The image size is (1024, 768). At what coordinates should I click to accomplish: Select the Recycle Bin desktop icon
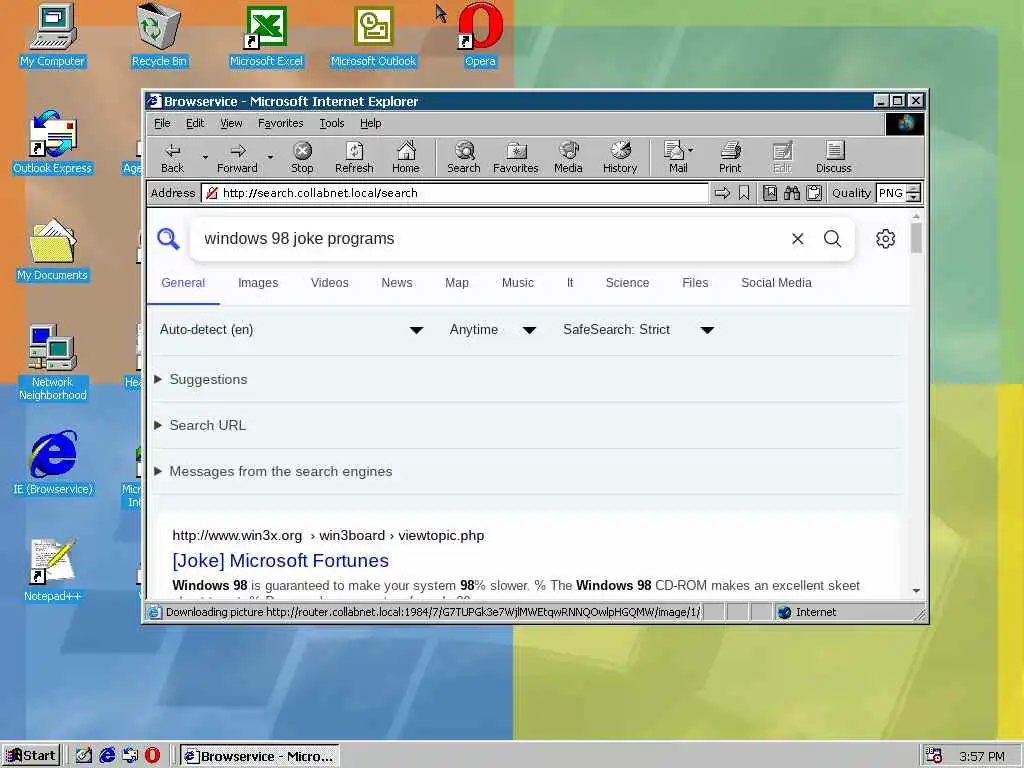pos(159,36)
